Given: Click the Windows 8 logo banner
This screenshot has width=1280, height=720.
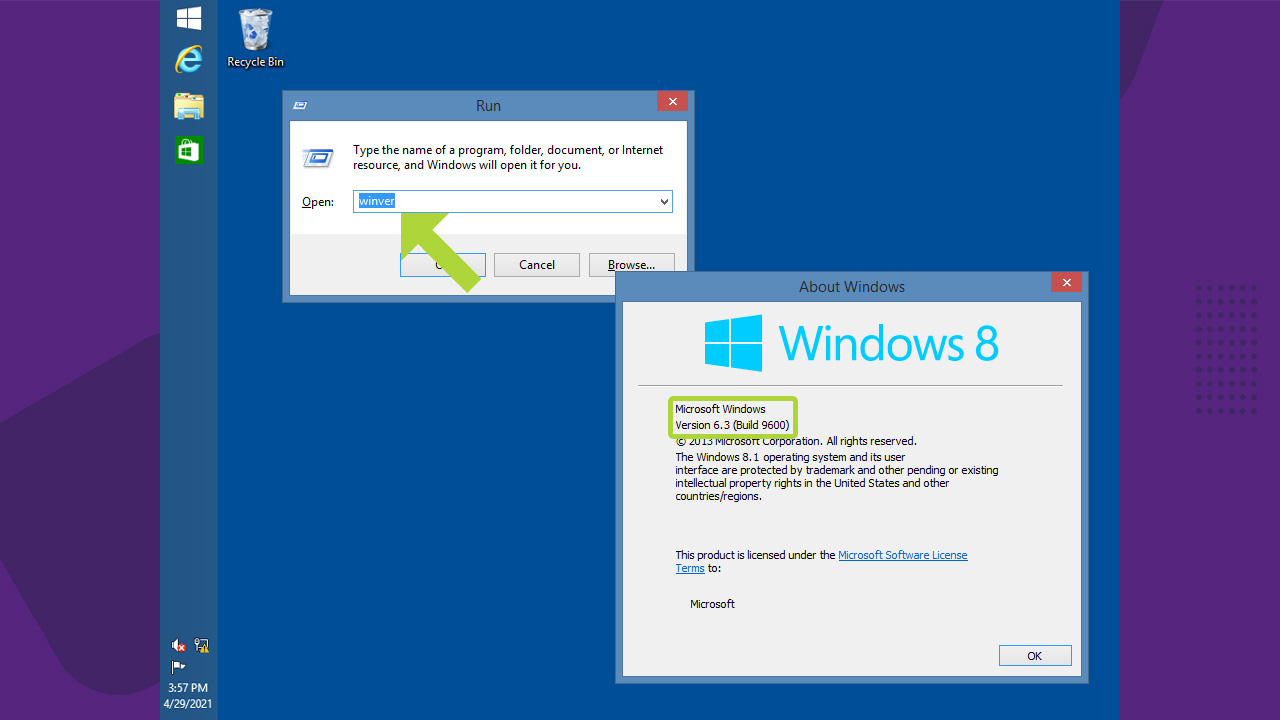Looking at the screenshot, I should pyautogui.click(x=851, y=343).
